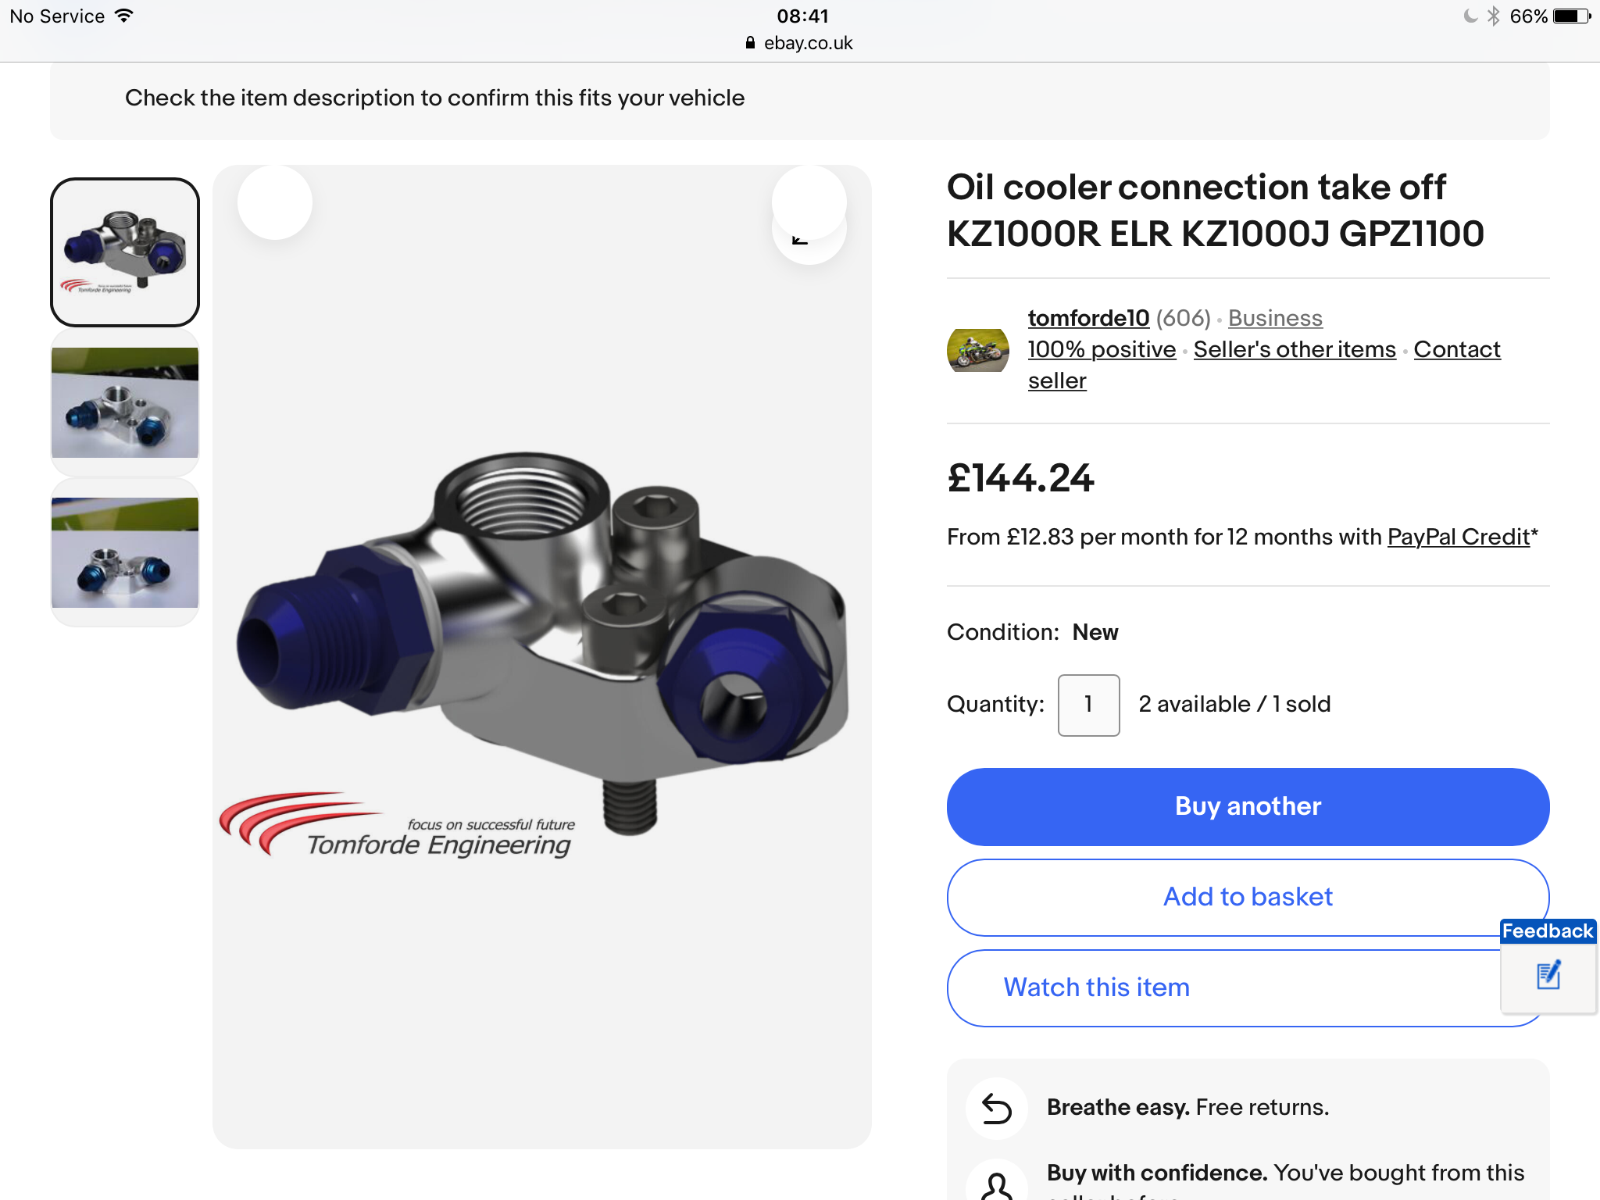1600x1200 pixels.
Task: Tap the battery status icon
Action: (1571, 16)
